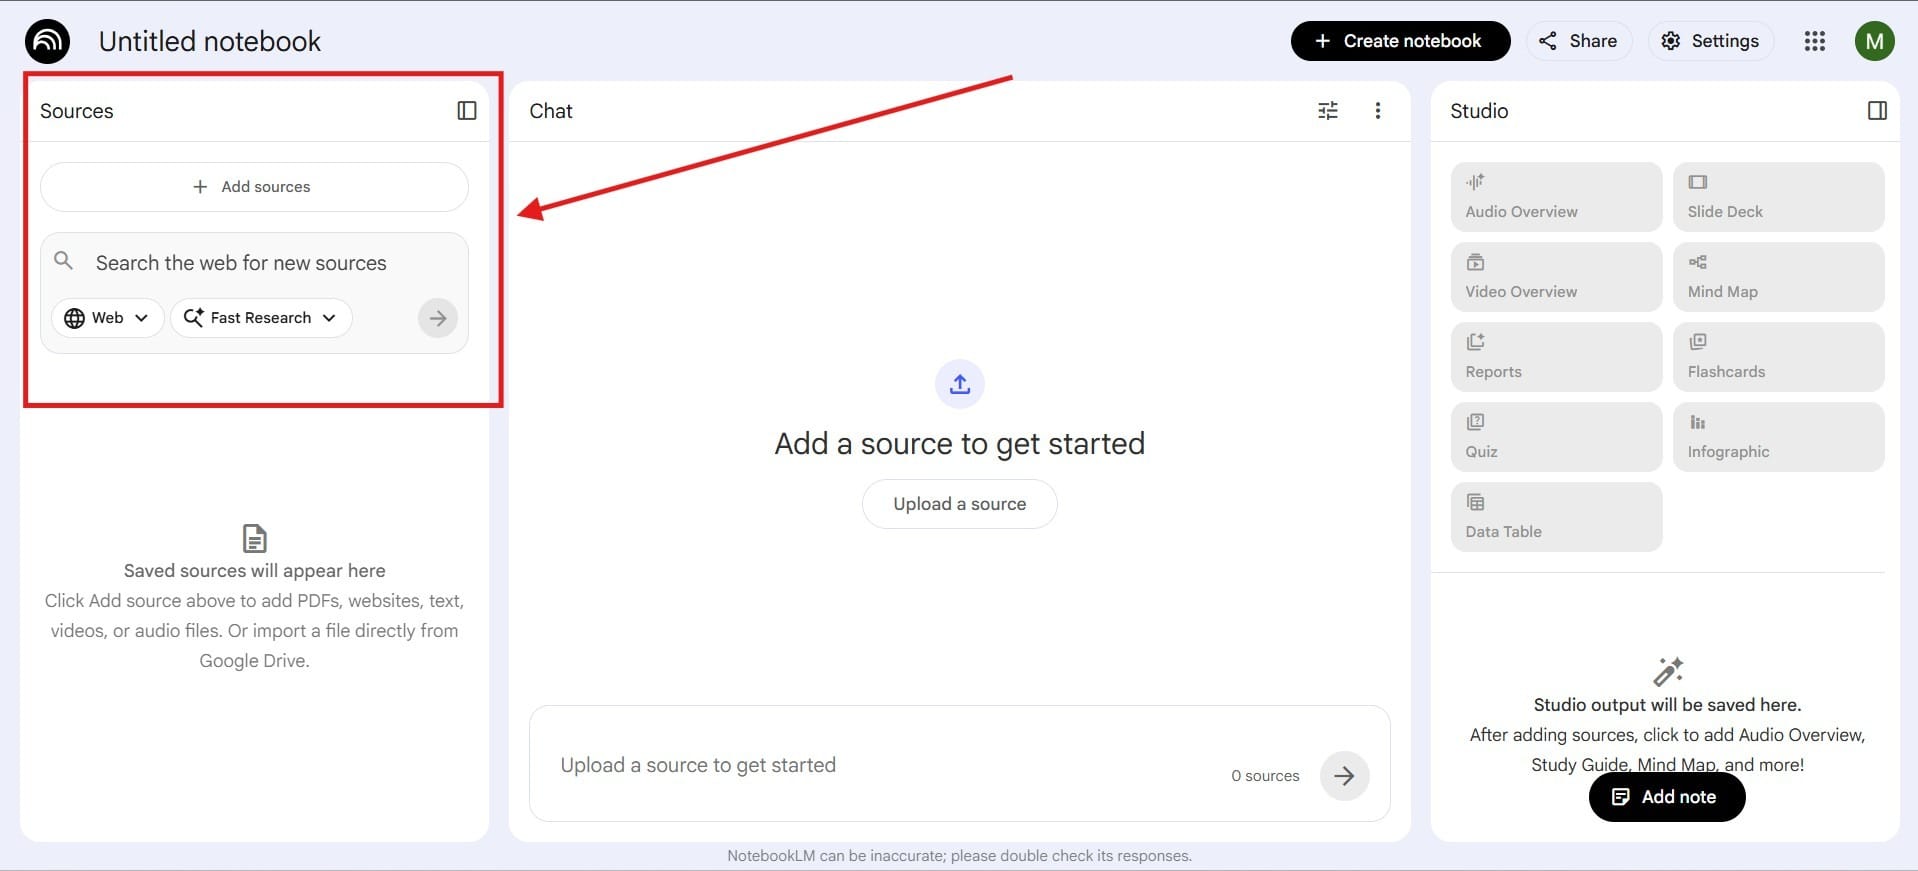
Task: Click Add note button
Action: (1667, 797)
